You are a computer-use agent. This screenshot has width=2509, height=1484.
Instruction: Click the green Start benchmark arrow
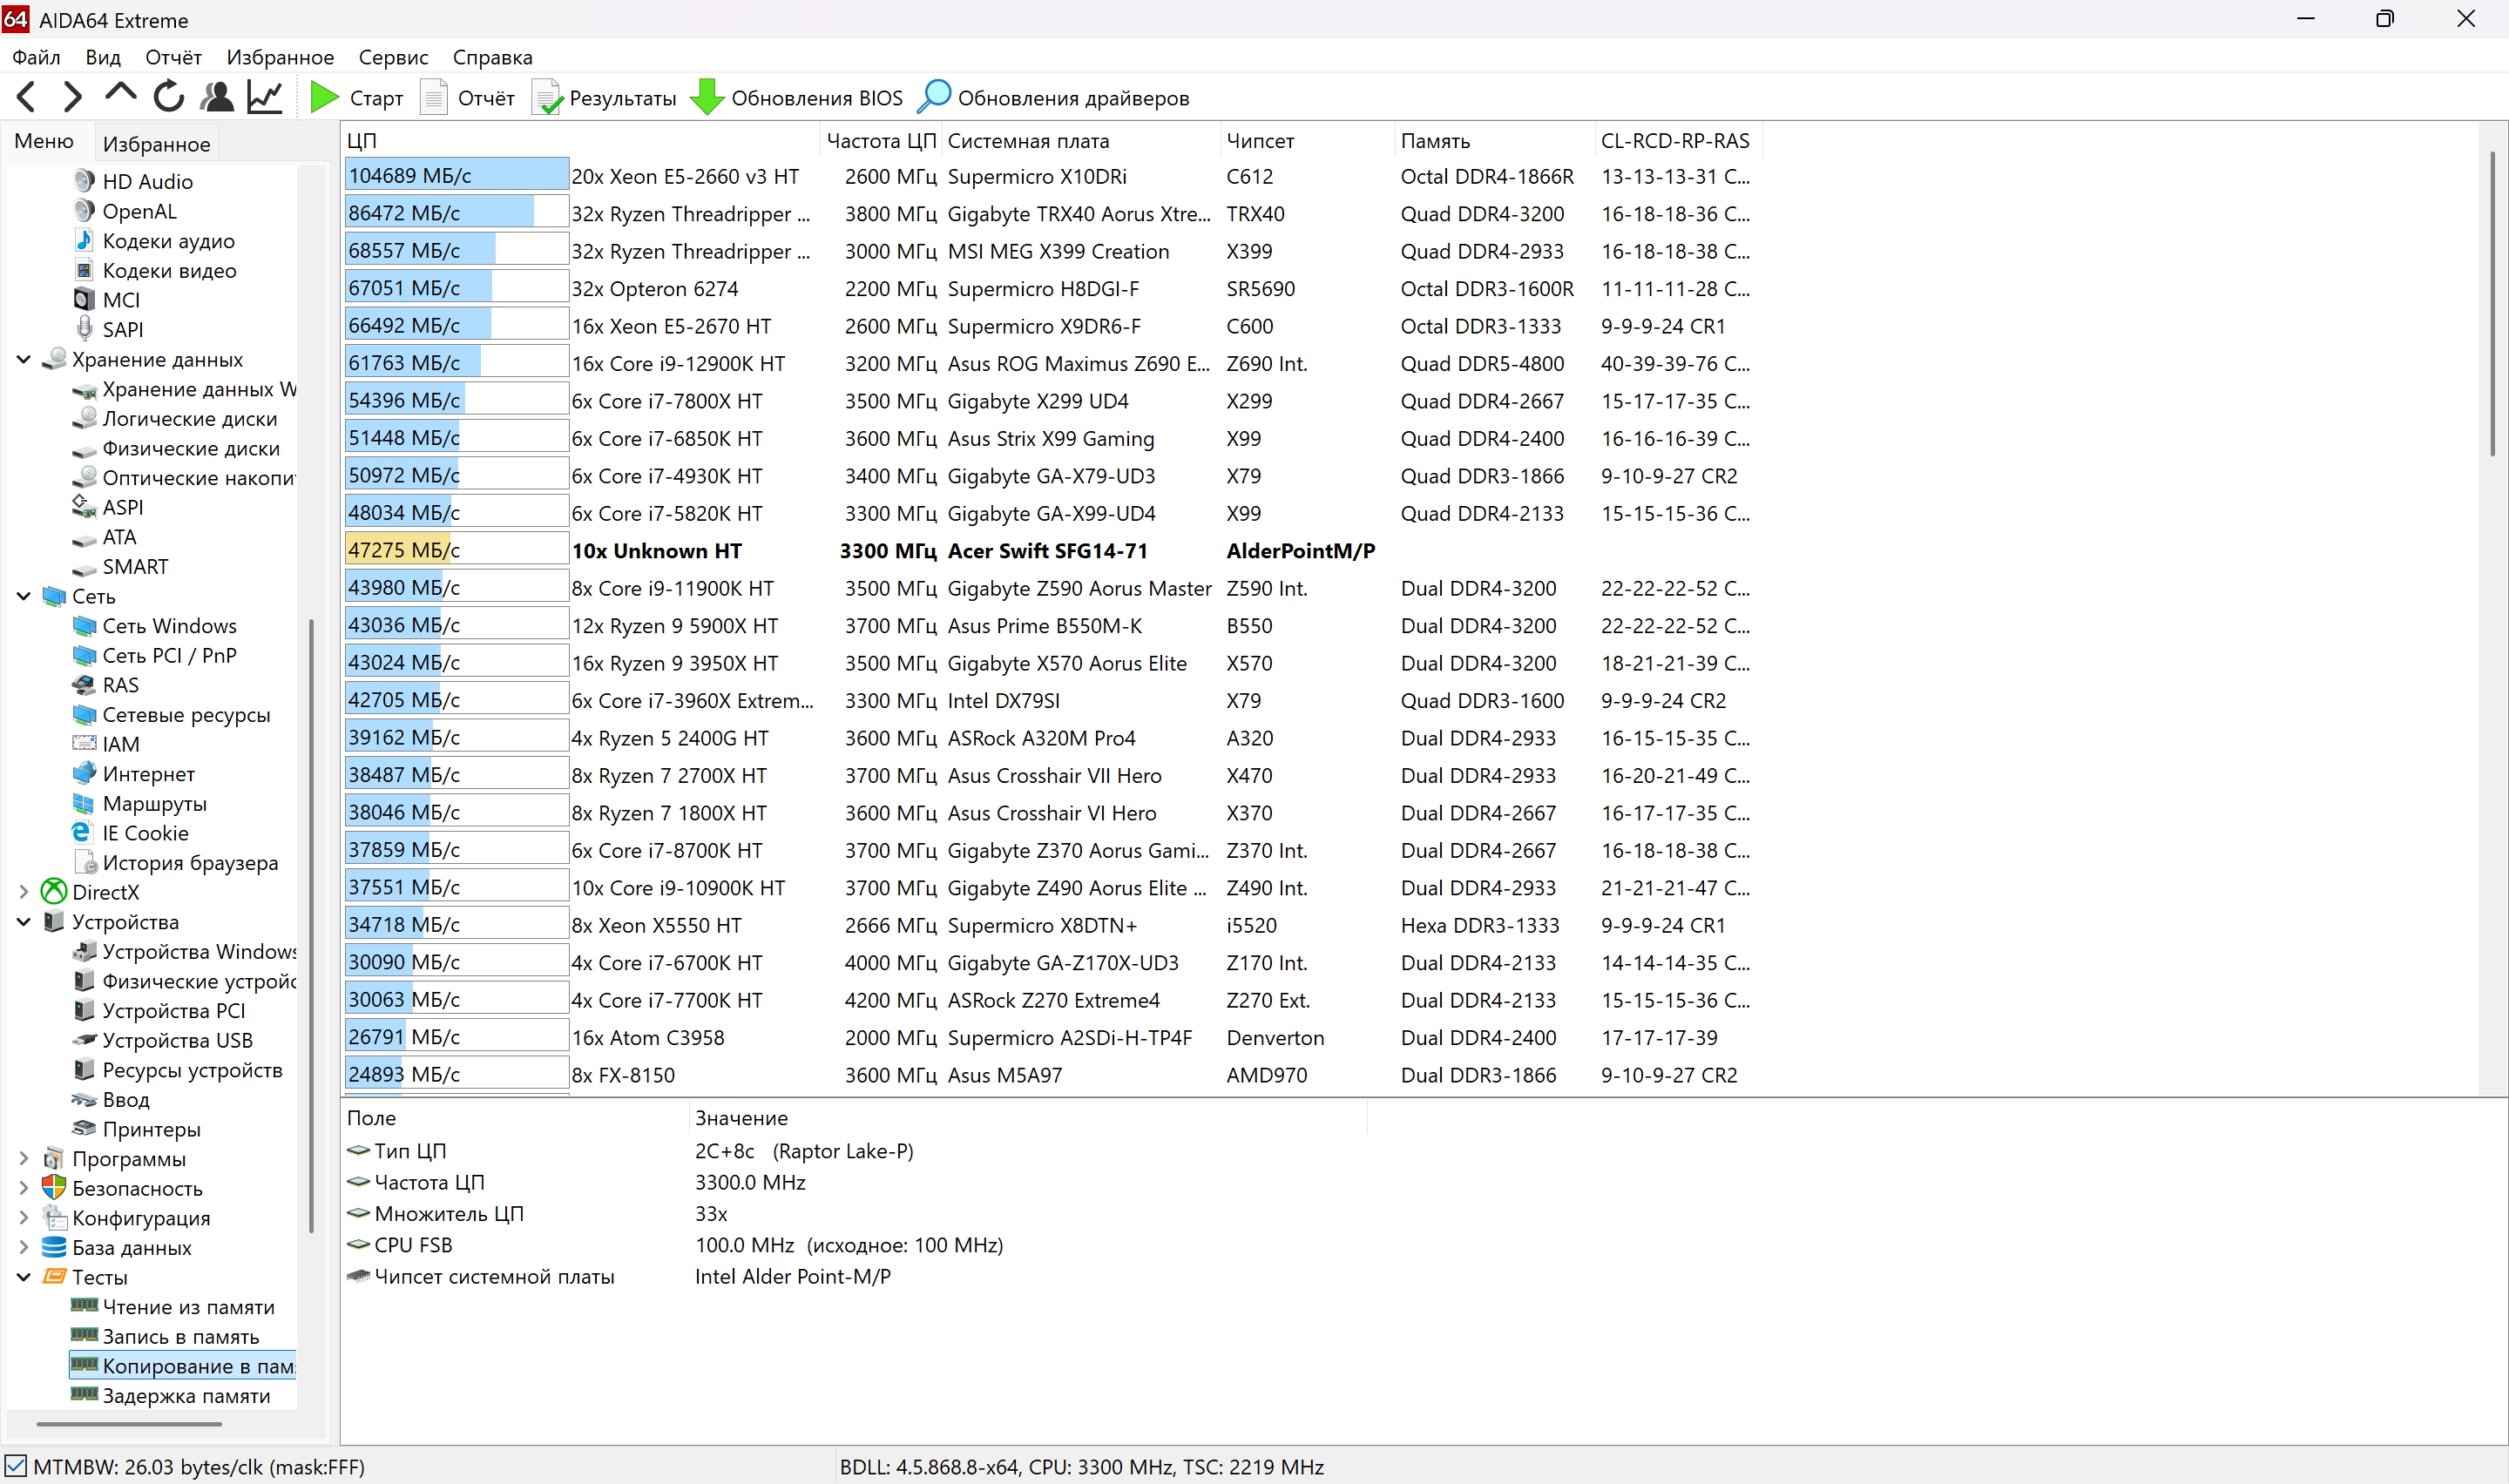coord(324,97)
